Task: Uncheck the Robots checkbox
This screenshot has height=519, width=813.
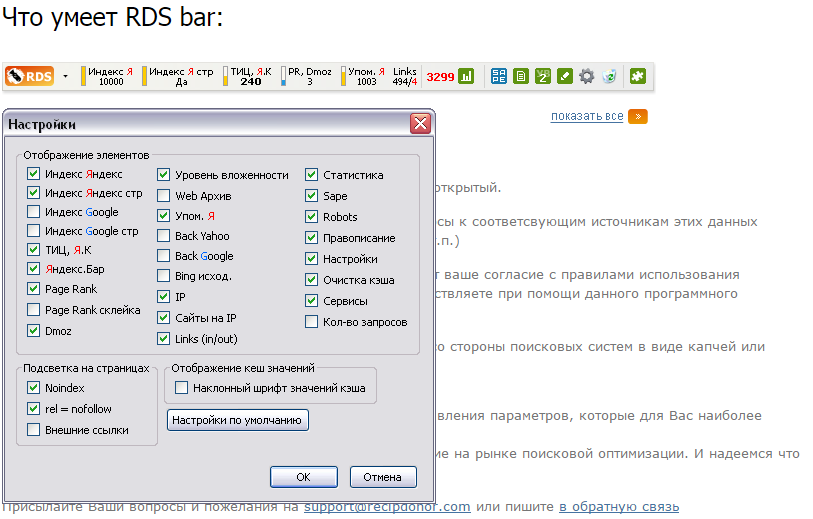Action: point(311,216)
